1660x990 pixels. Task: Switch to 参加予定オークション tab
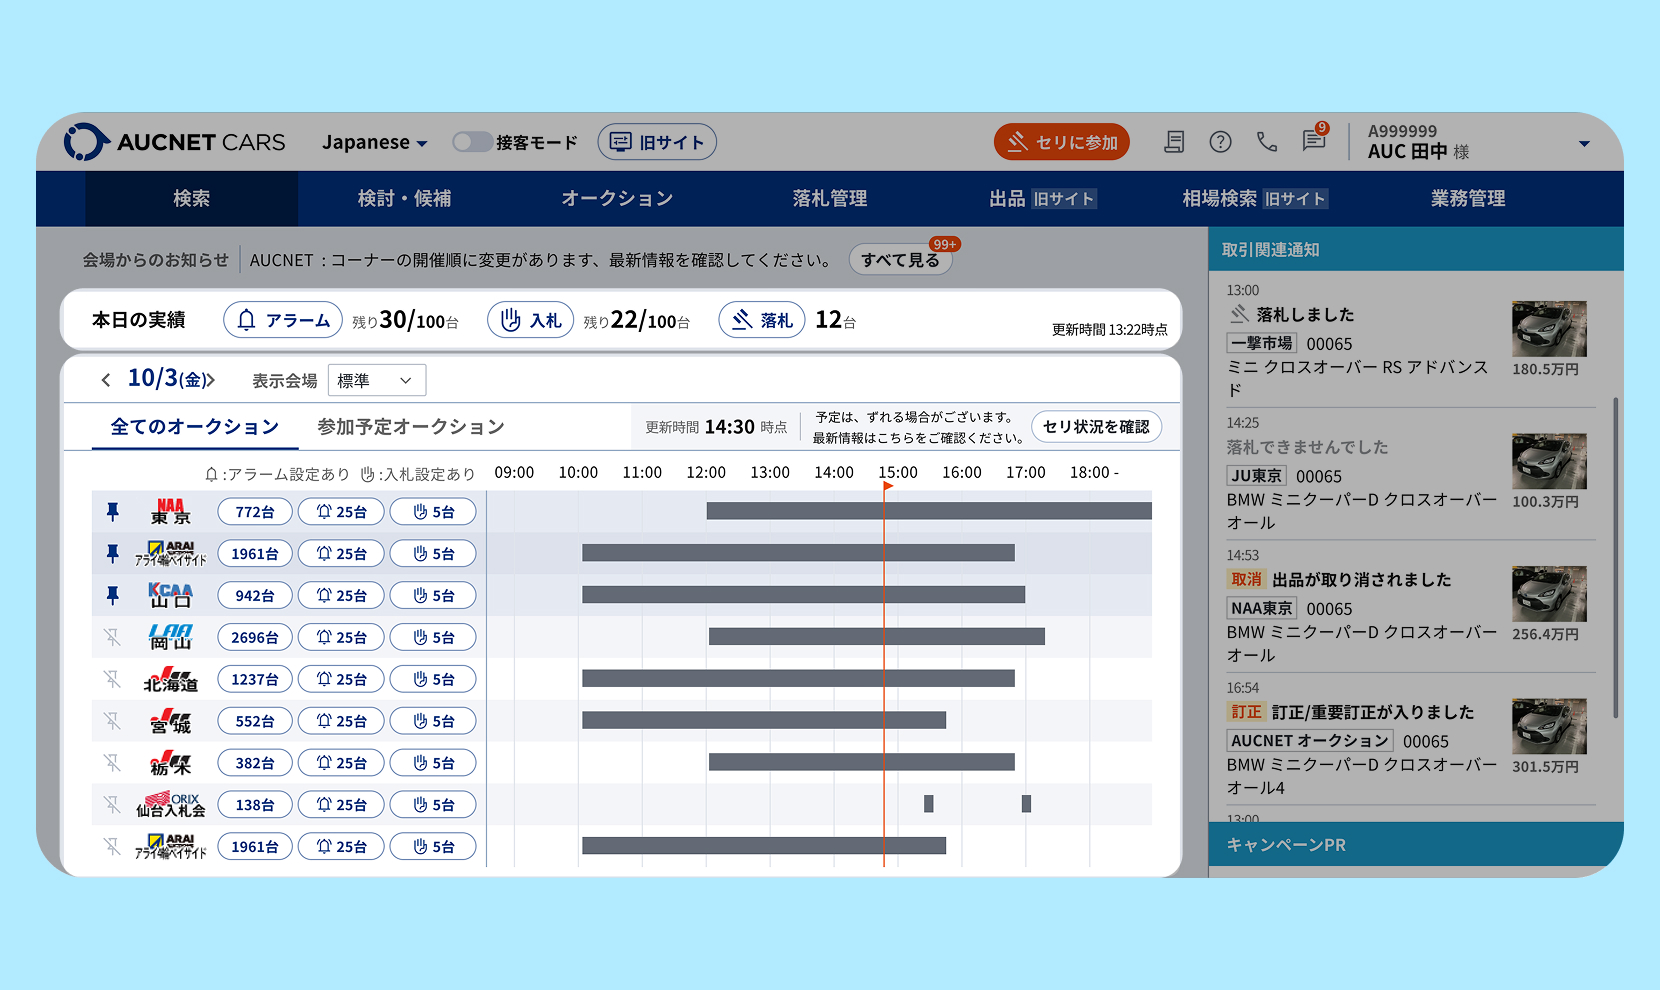coord(410,427)
